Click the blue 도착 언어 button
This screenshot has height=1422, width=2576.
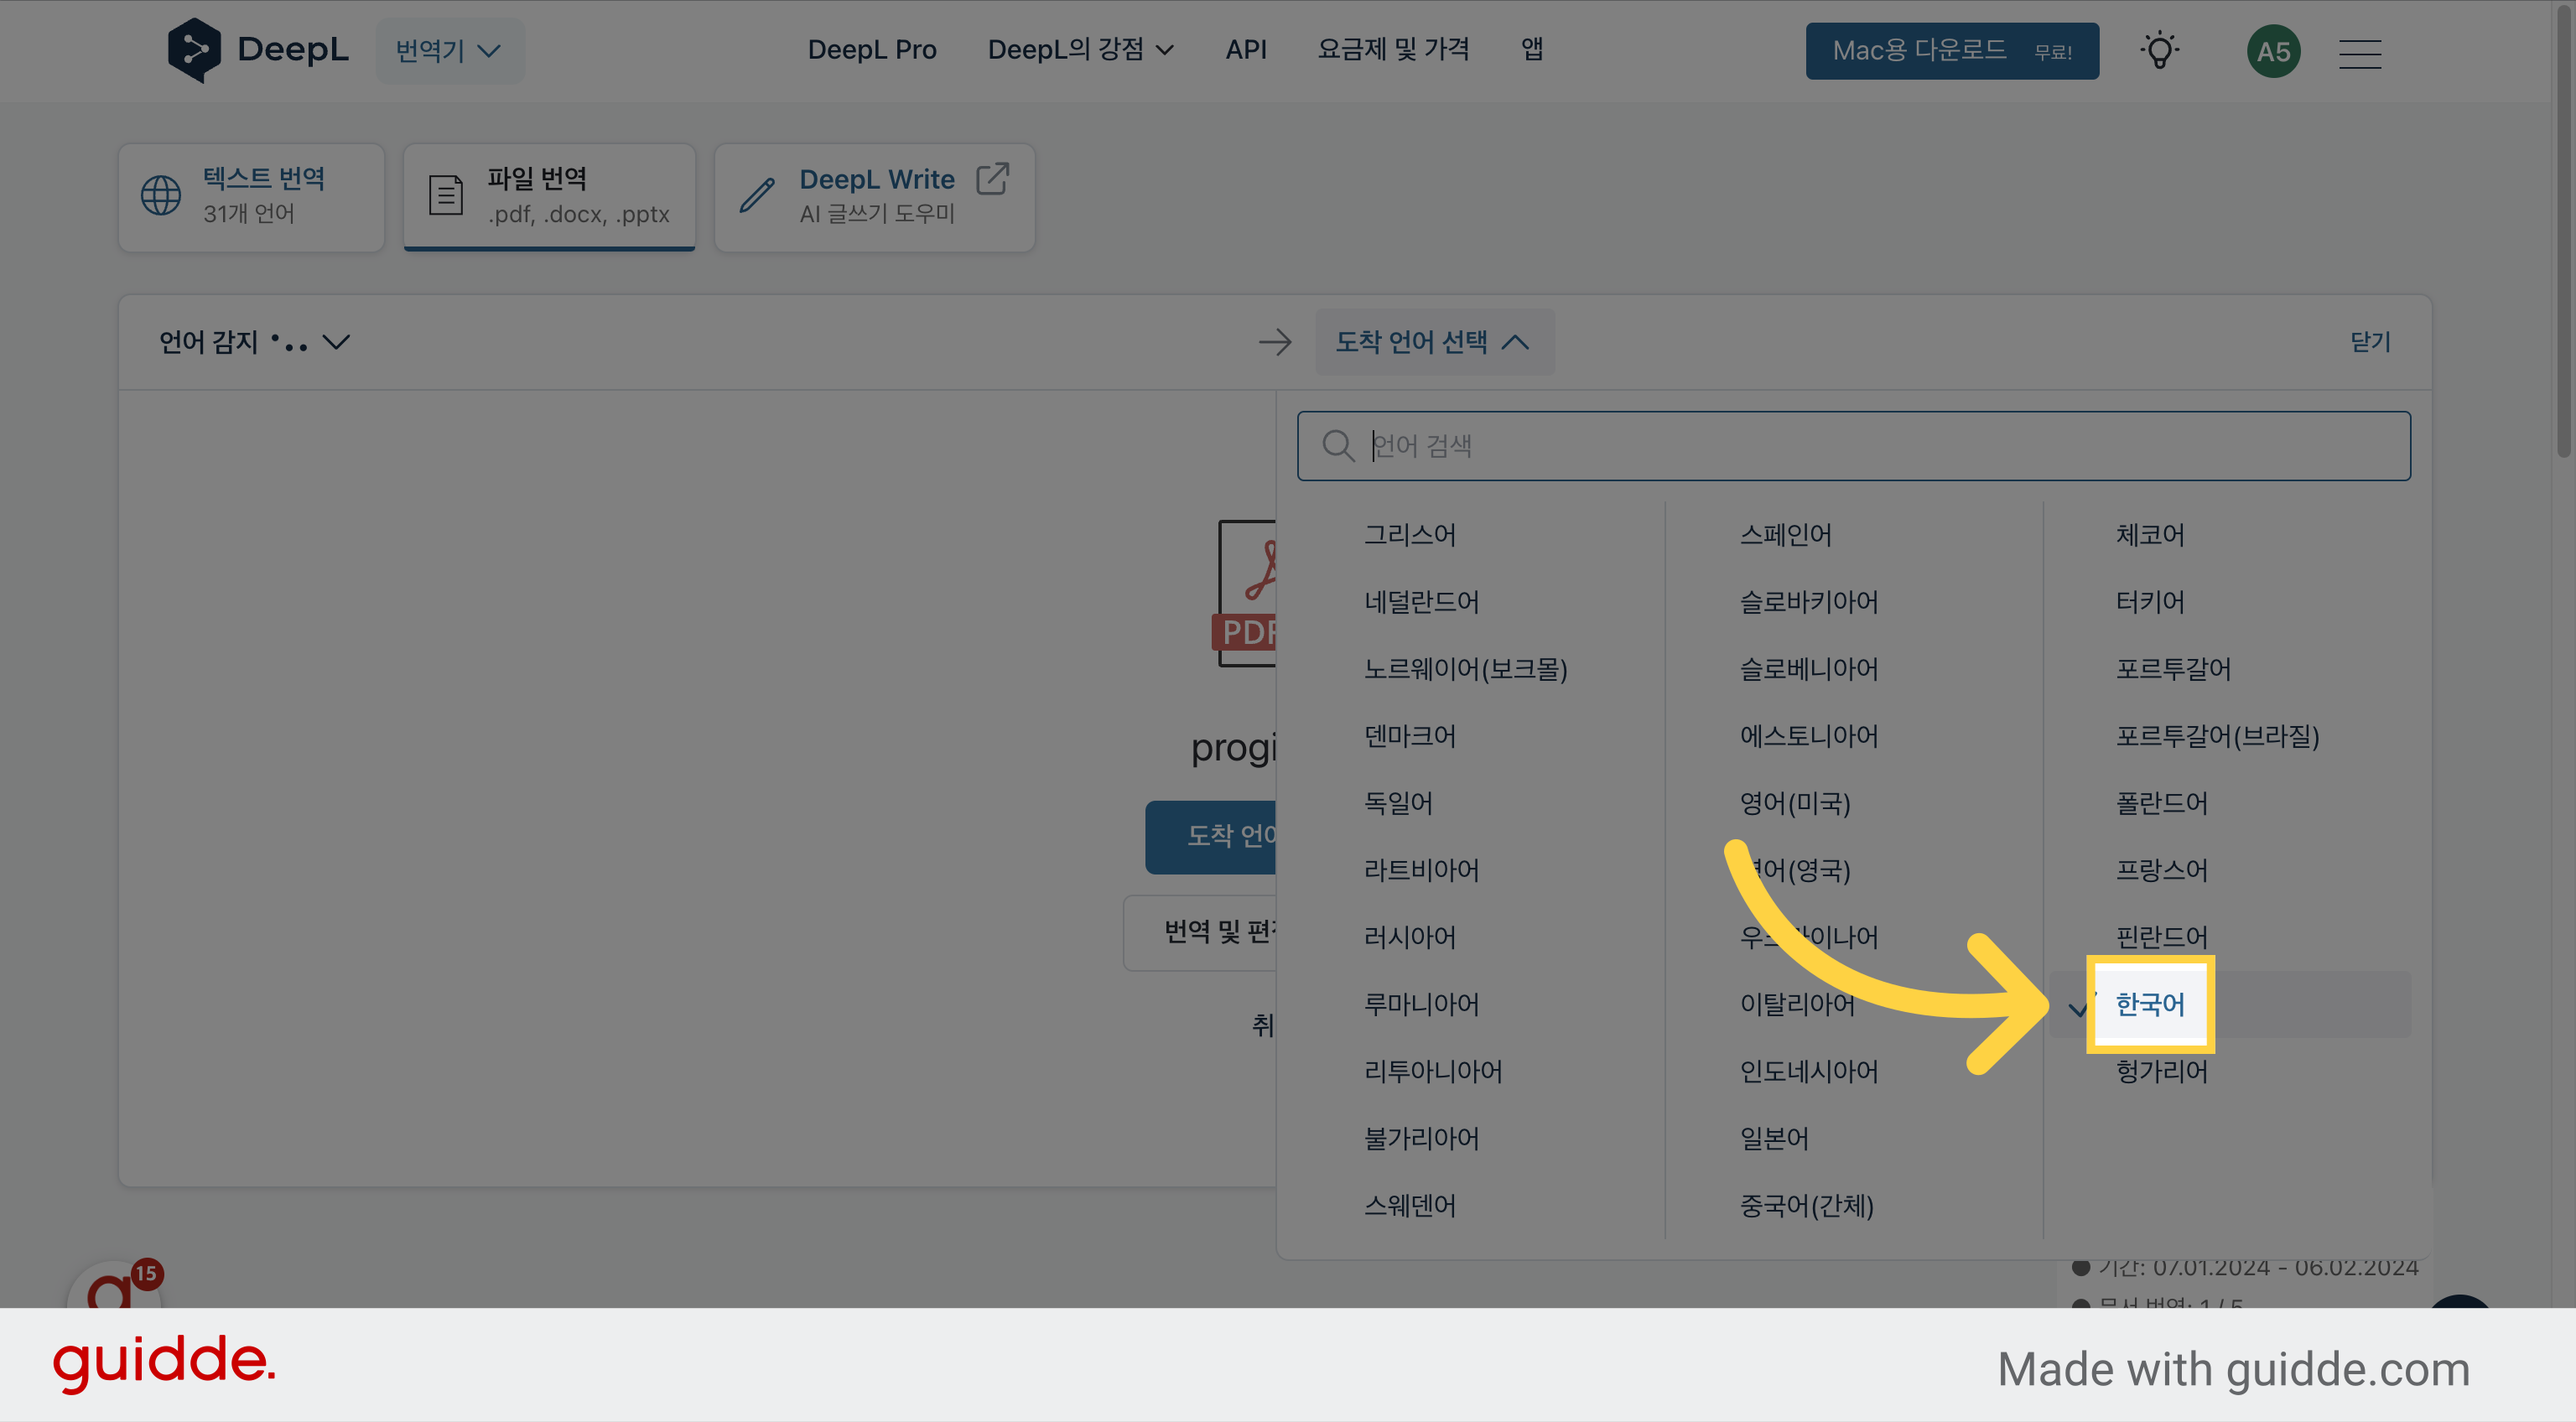1211,836
